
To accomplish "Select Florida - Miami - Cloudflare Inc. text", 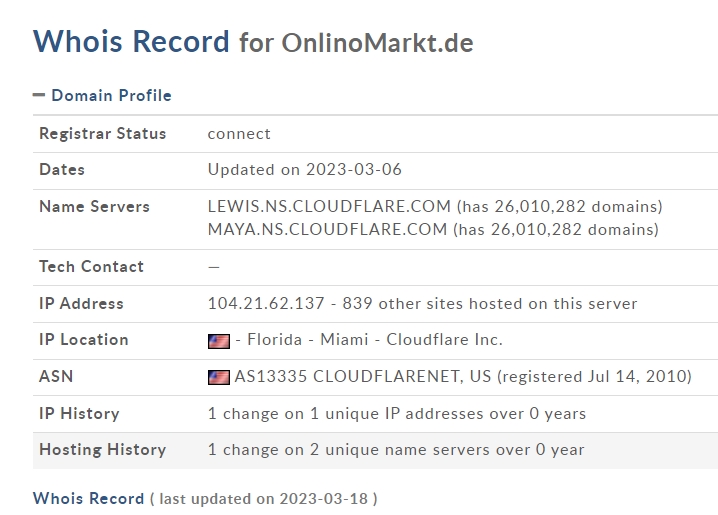I will tap(375, 340).
